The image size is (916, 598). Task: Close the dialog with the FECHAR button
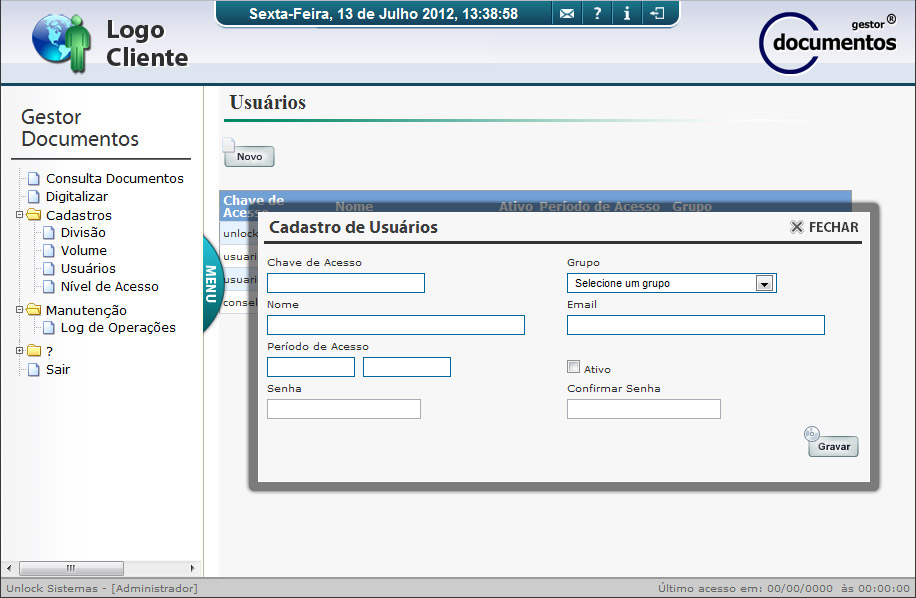pos(824,227)
